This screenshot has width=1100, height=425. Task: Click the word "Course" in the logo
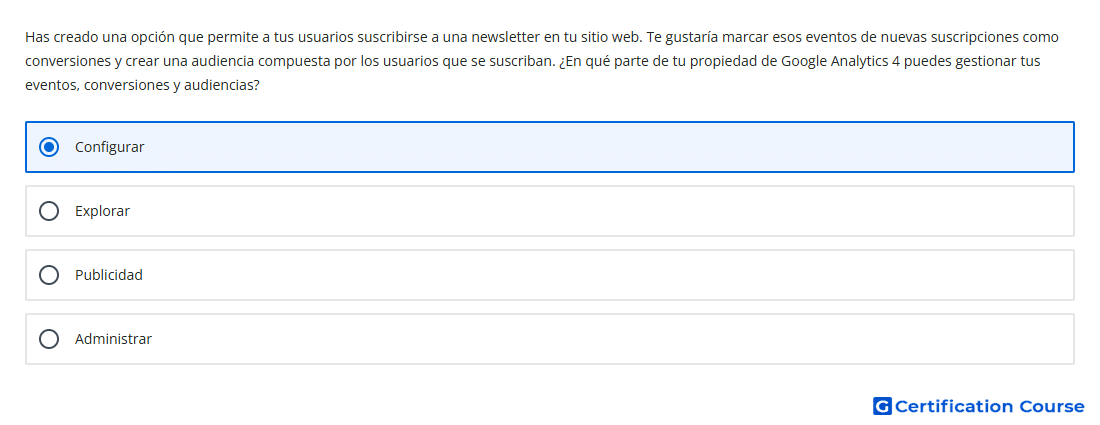pyautogui.click(x=1052, y=406)
